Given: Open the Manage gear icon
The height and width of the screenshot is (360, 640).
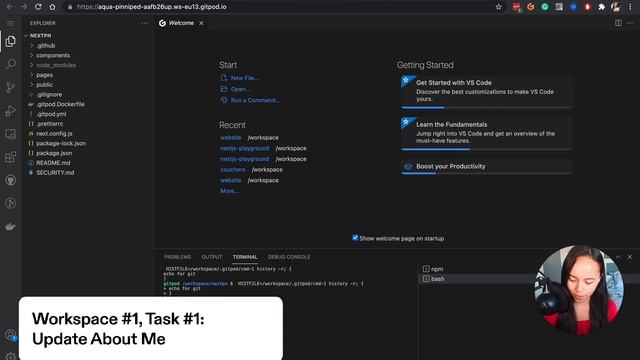Looking at the screenshot, I should 11,356.
